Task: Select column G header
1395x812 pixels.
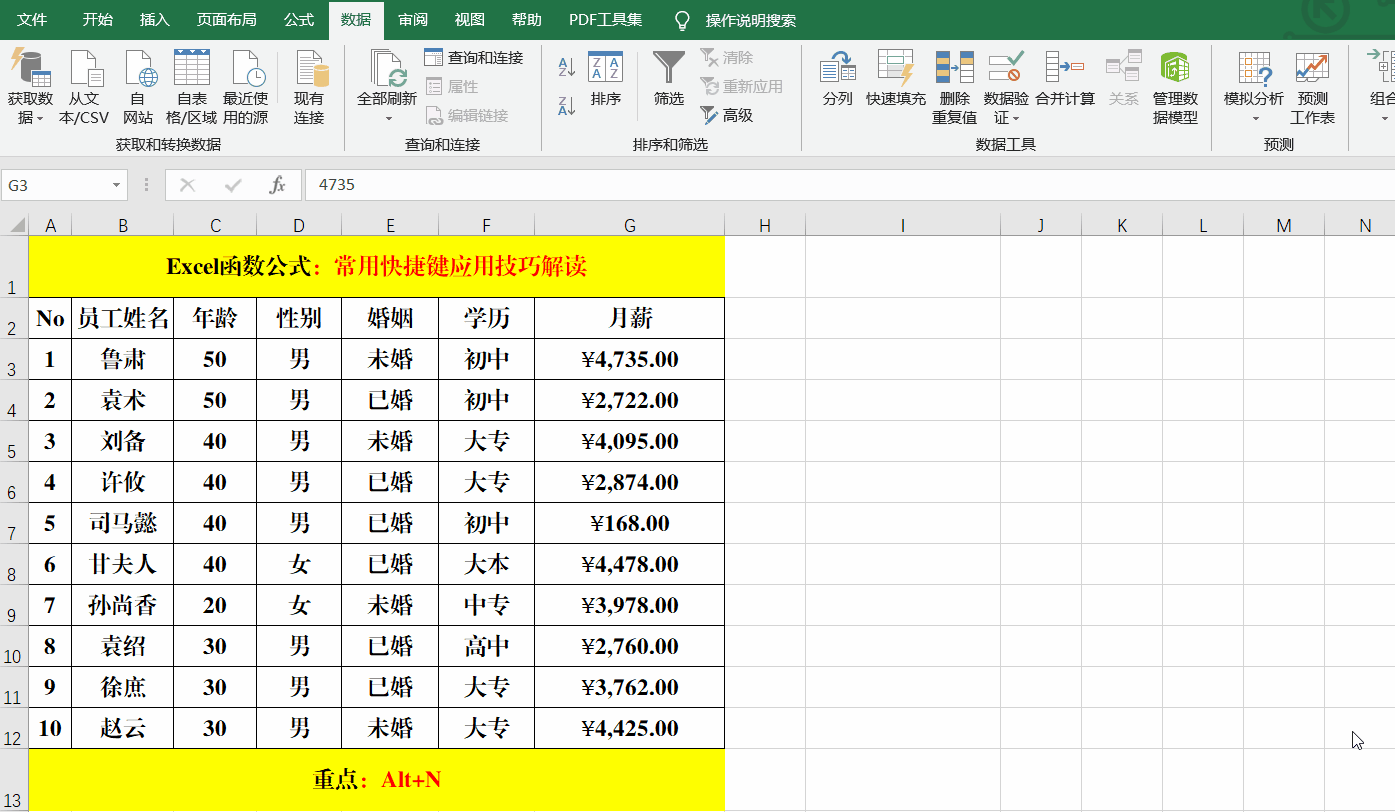Action: pos(630,226)
